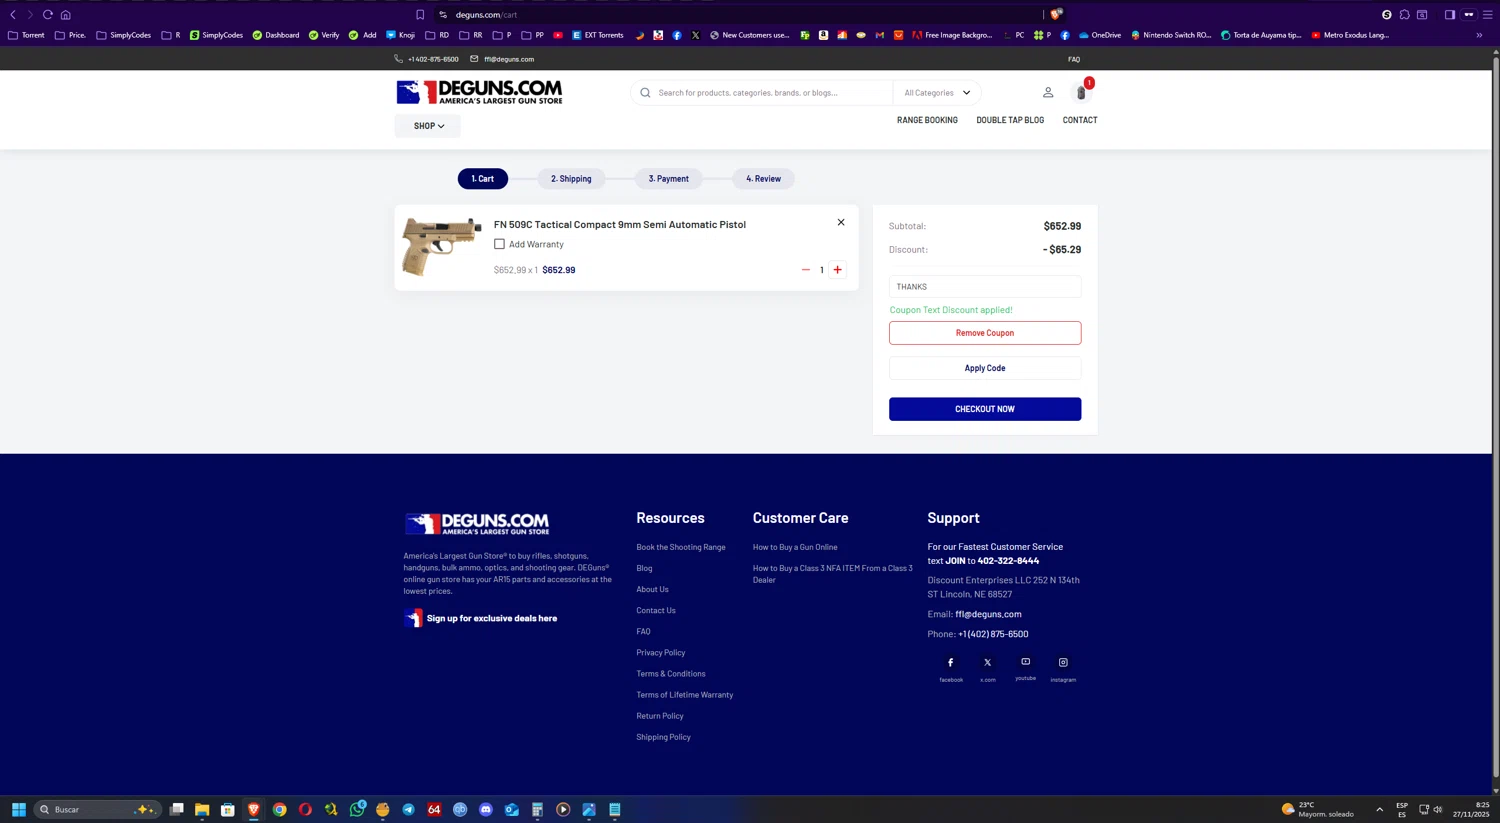The width and height of the screenshot is (1500, 823).
Task: Click DEGUNS.COM header logo
Action: pos(479,92)
